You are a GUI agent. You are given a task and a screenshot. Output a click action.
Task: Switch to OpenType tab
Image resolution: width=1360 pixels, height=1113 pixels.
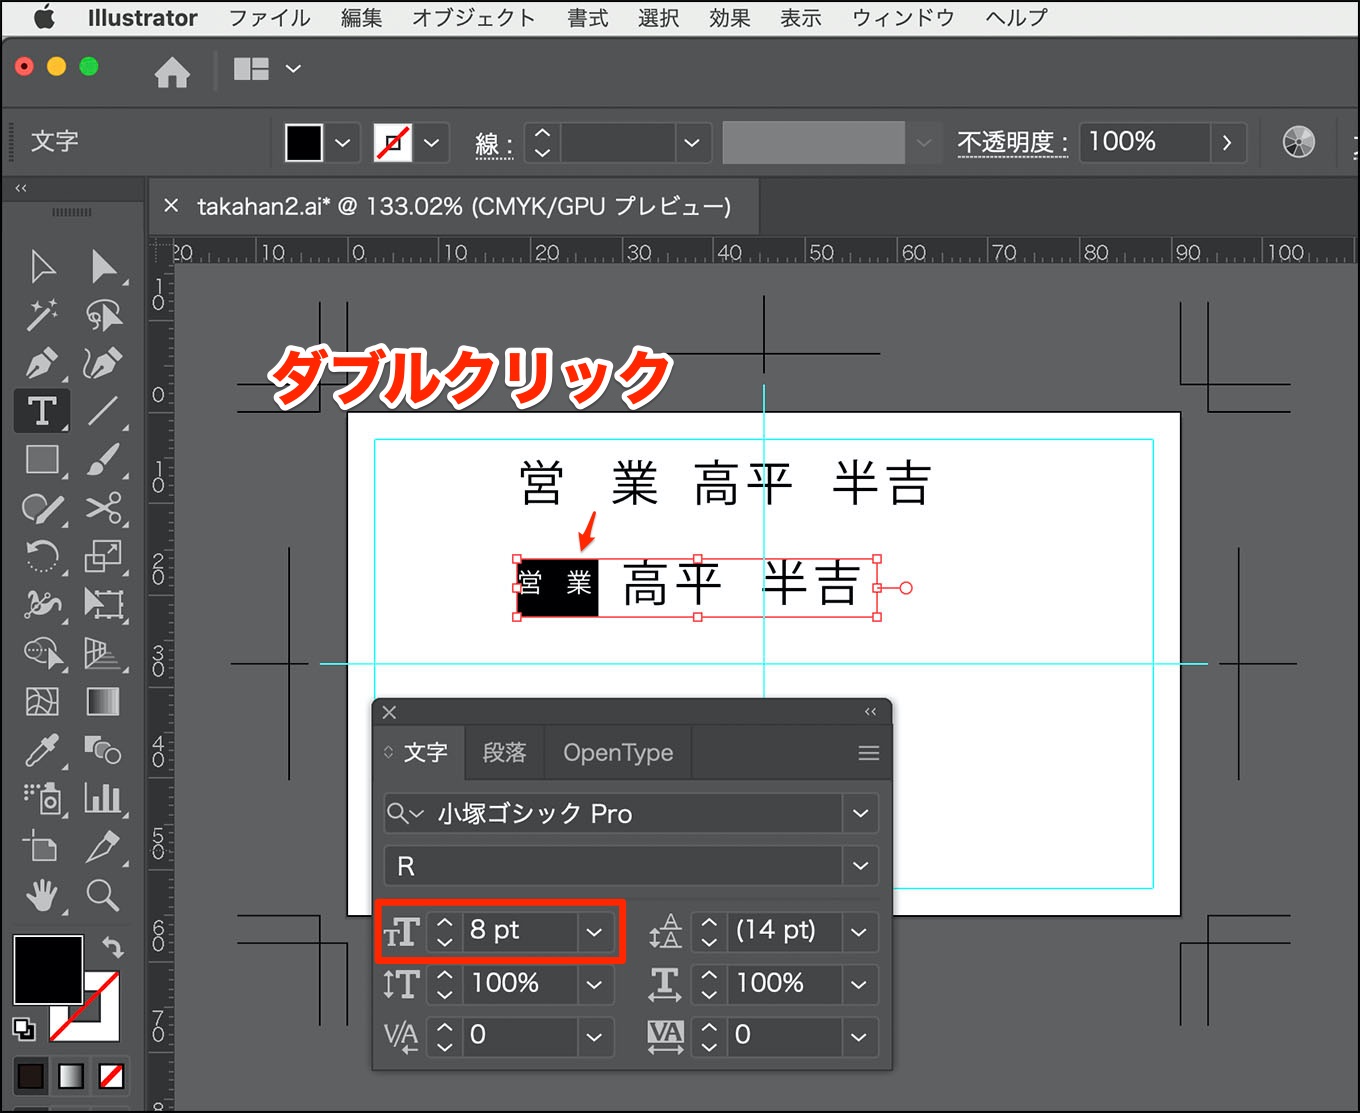coord(618,753)
